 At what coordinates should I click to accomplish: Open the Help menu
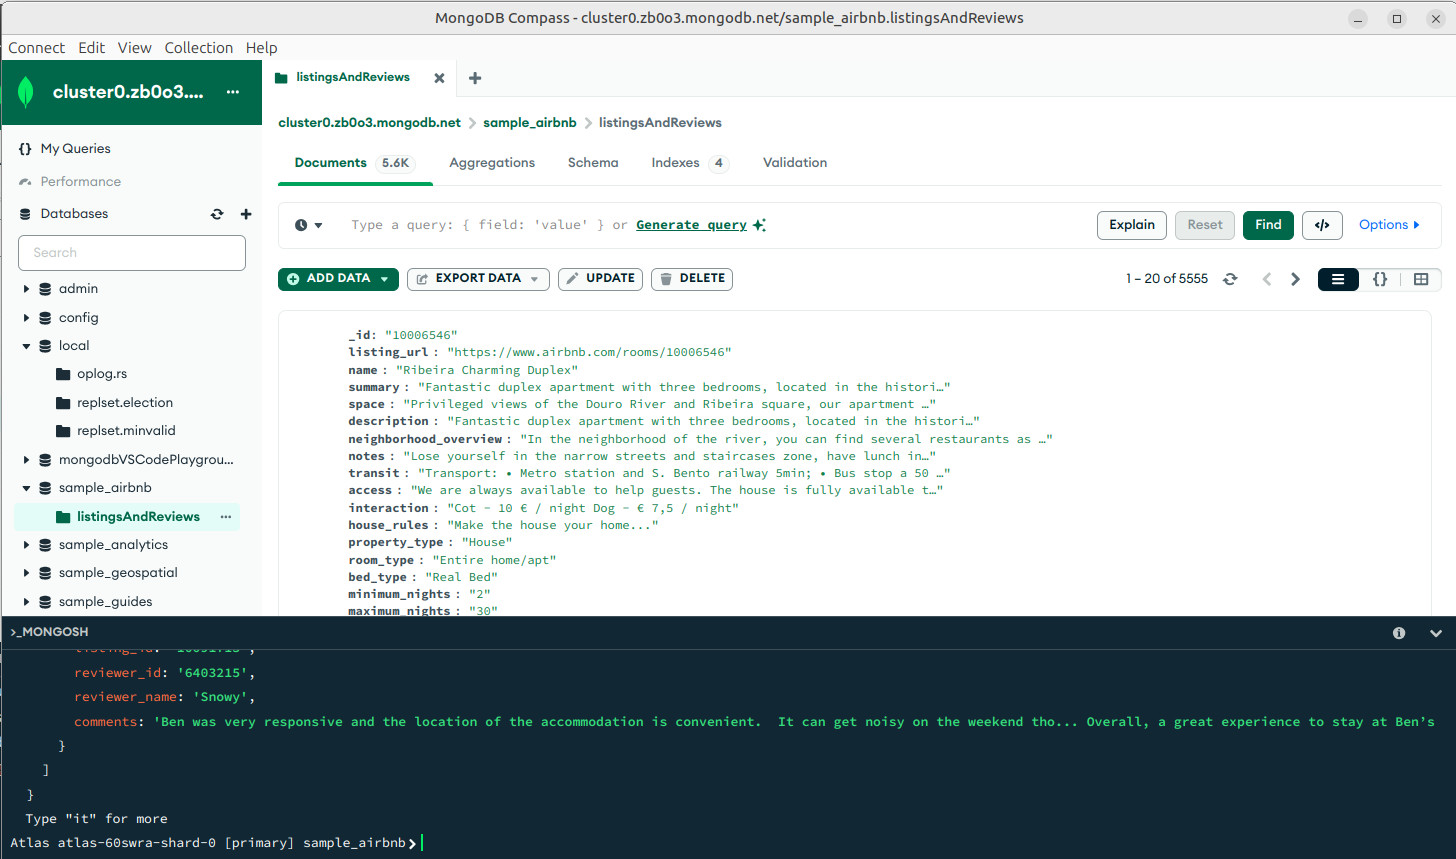[261, 48]
